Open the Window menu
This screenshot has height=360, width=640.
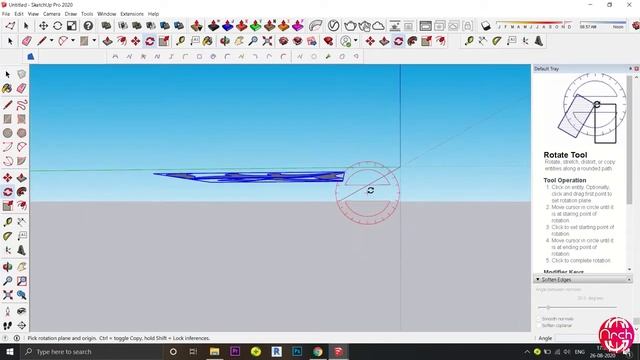tap(107, 14)
